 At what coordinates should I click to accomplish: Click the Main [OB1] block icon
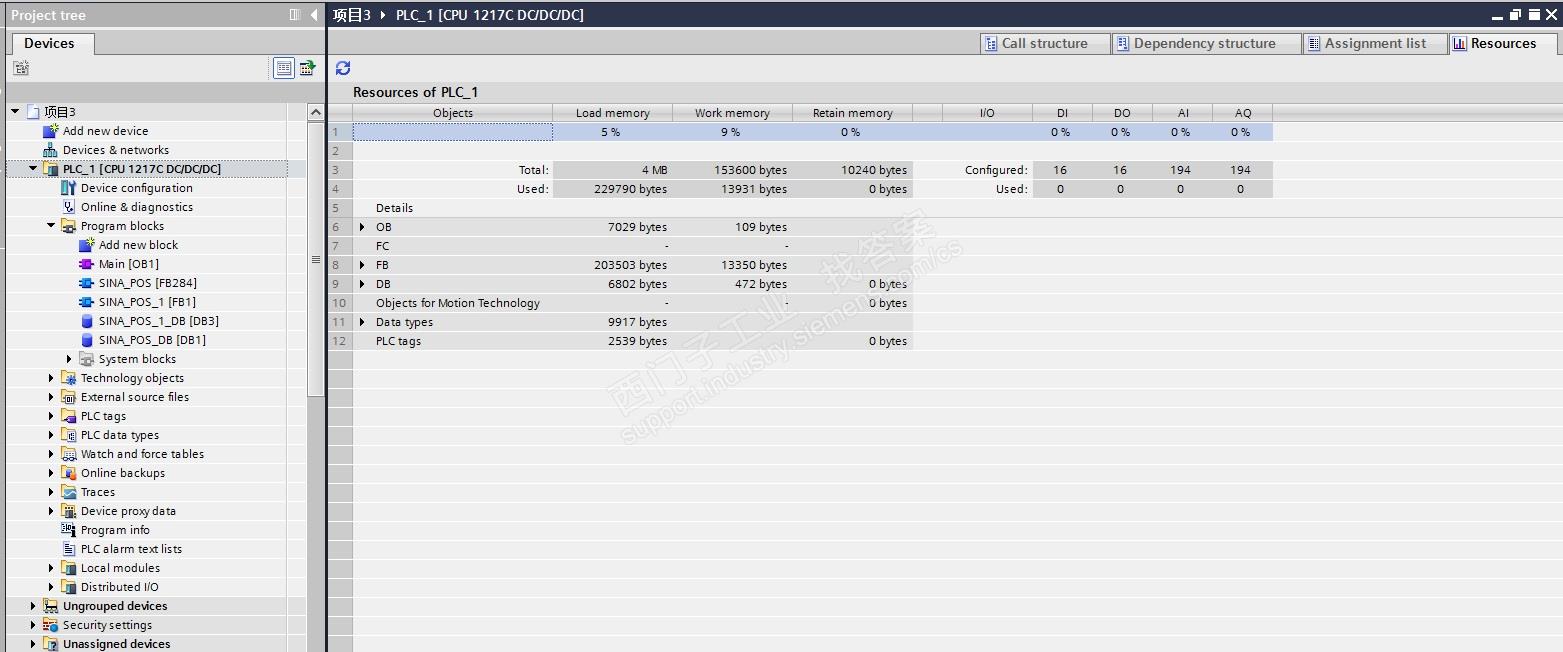point(87,264)
